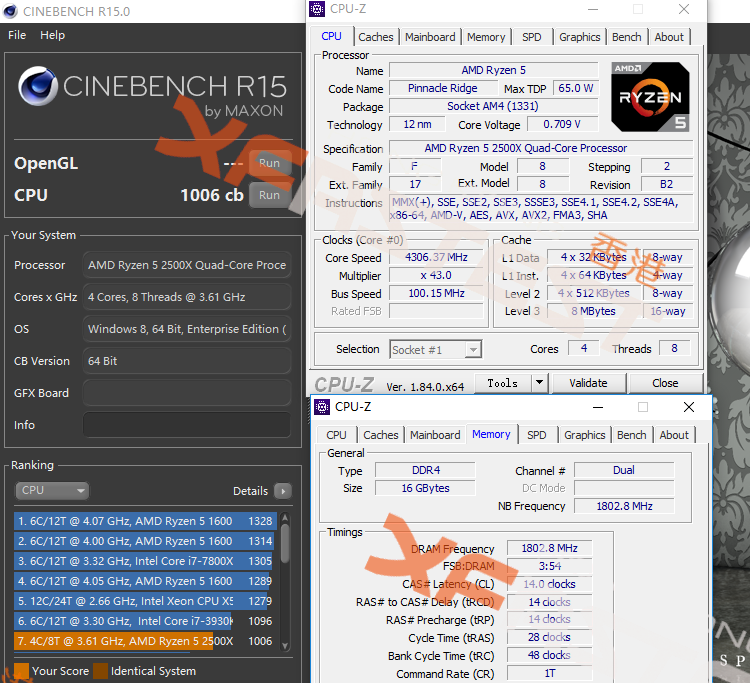Click the AMD Ryzen 5 logo image

[650, 97]
